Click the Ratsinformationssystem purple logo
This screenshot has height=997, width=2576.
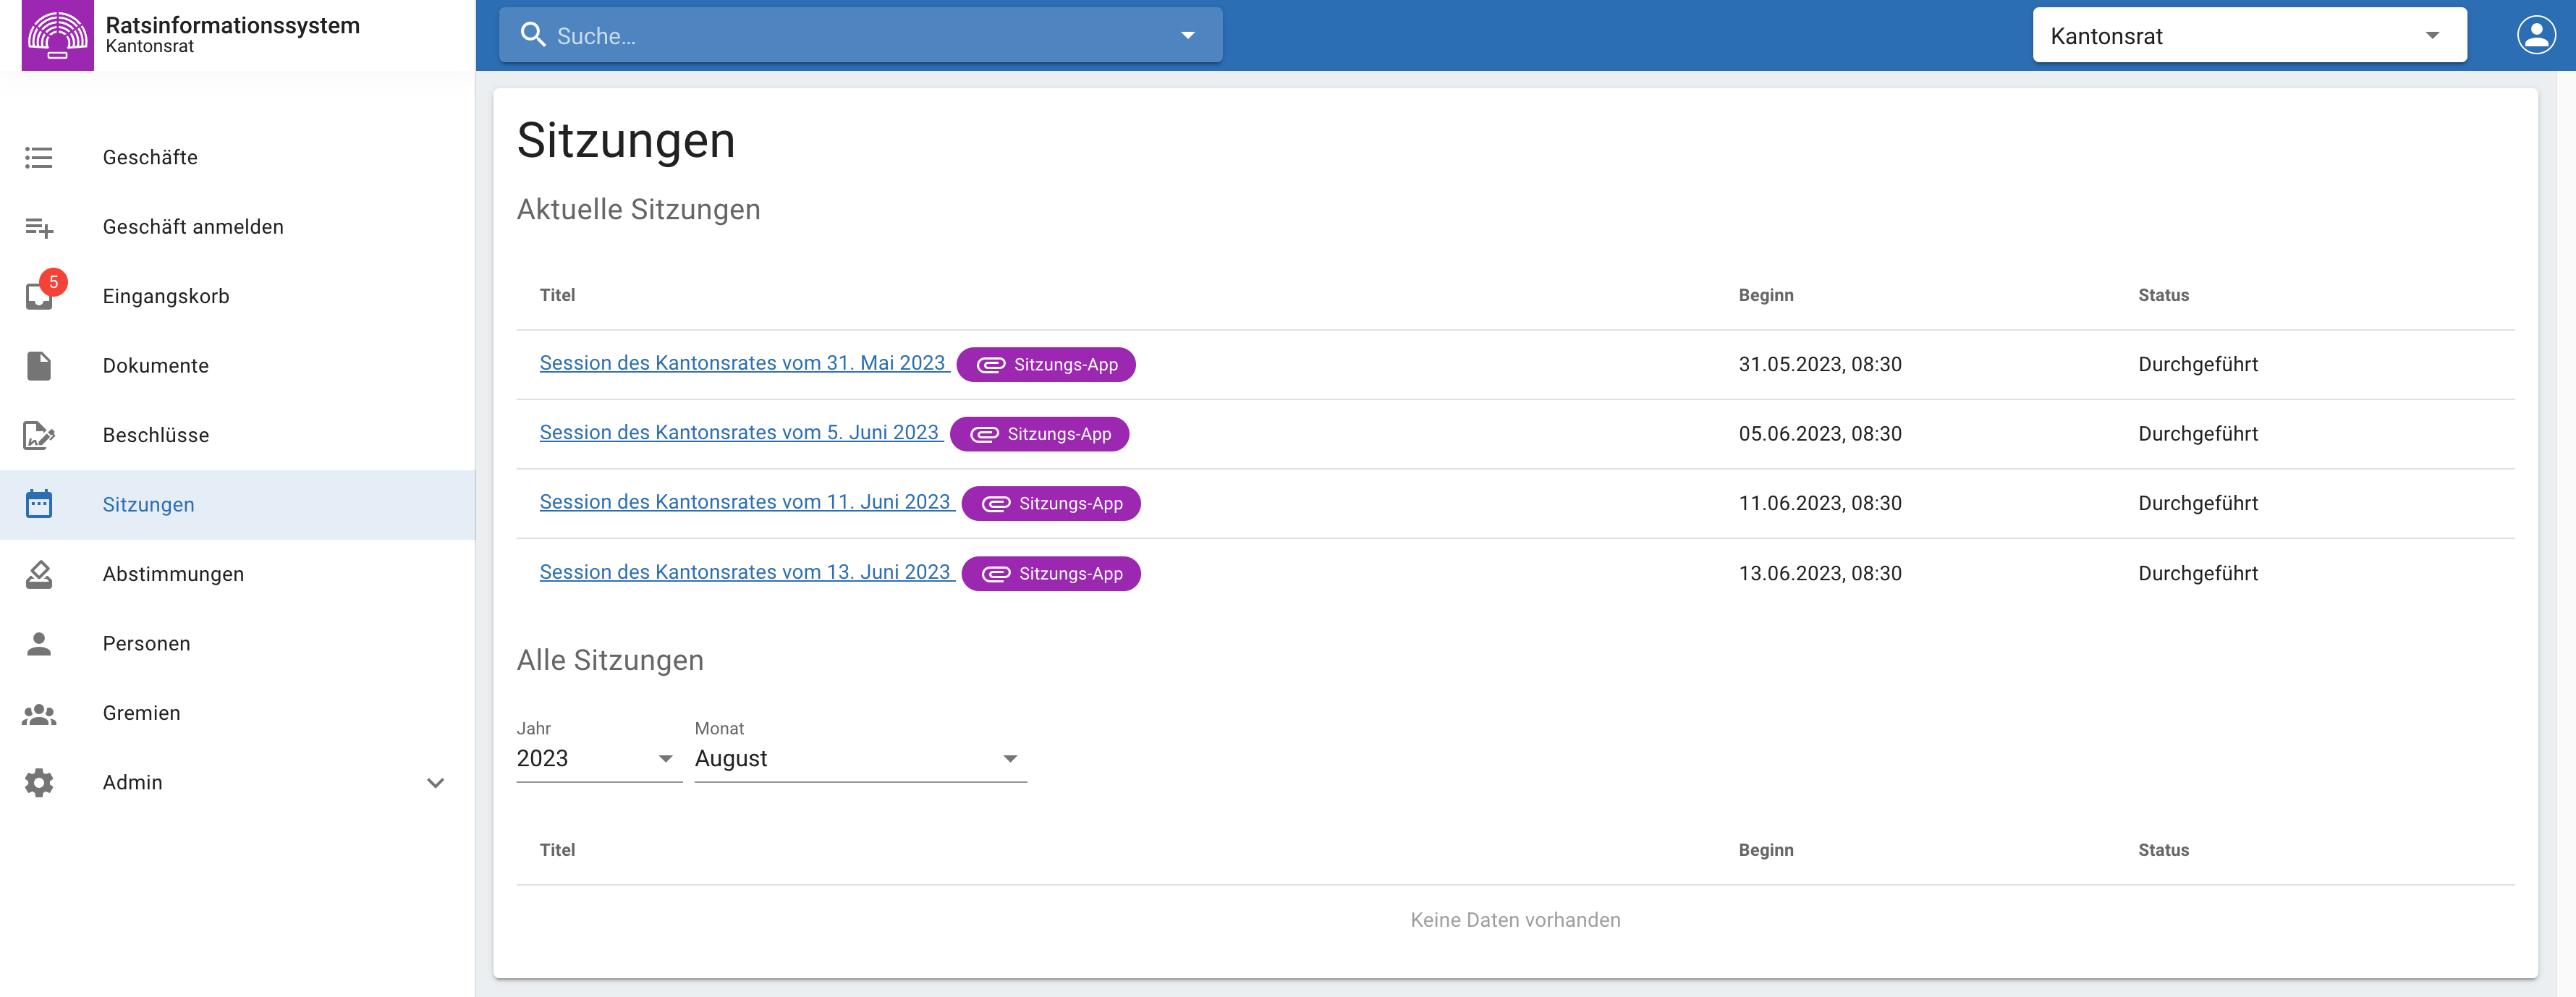point(57,35)
